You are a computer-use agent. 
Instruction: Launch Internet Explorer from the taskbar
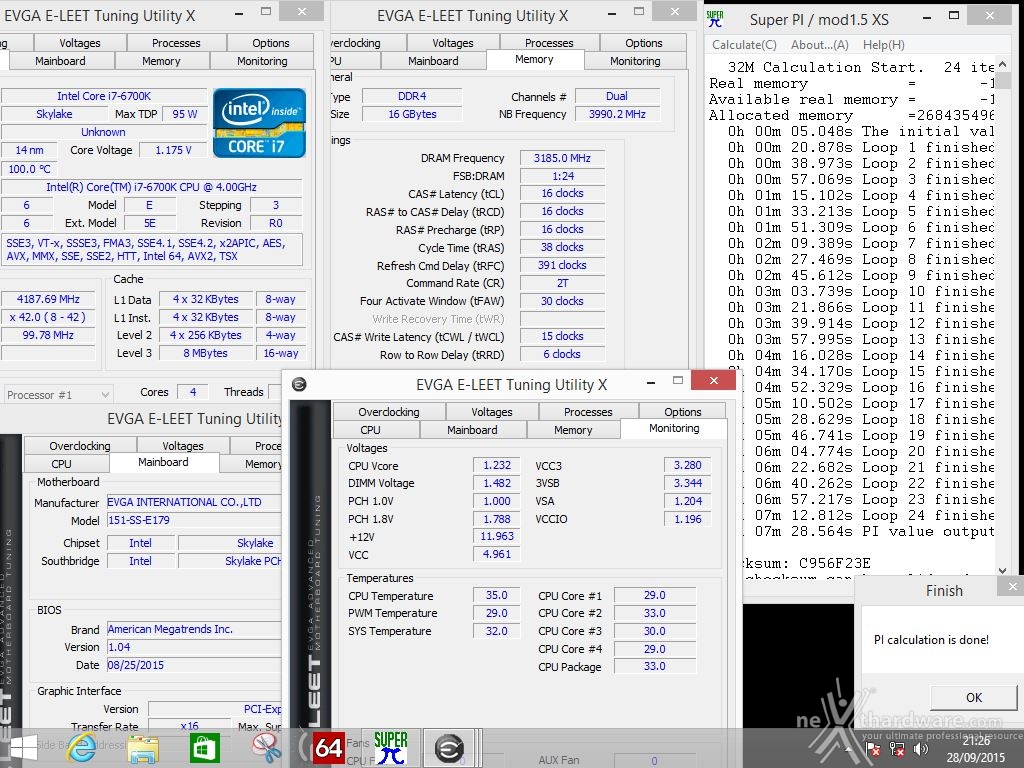[81, 748]
